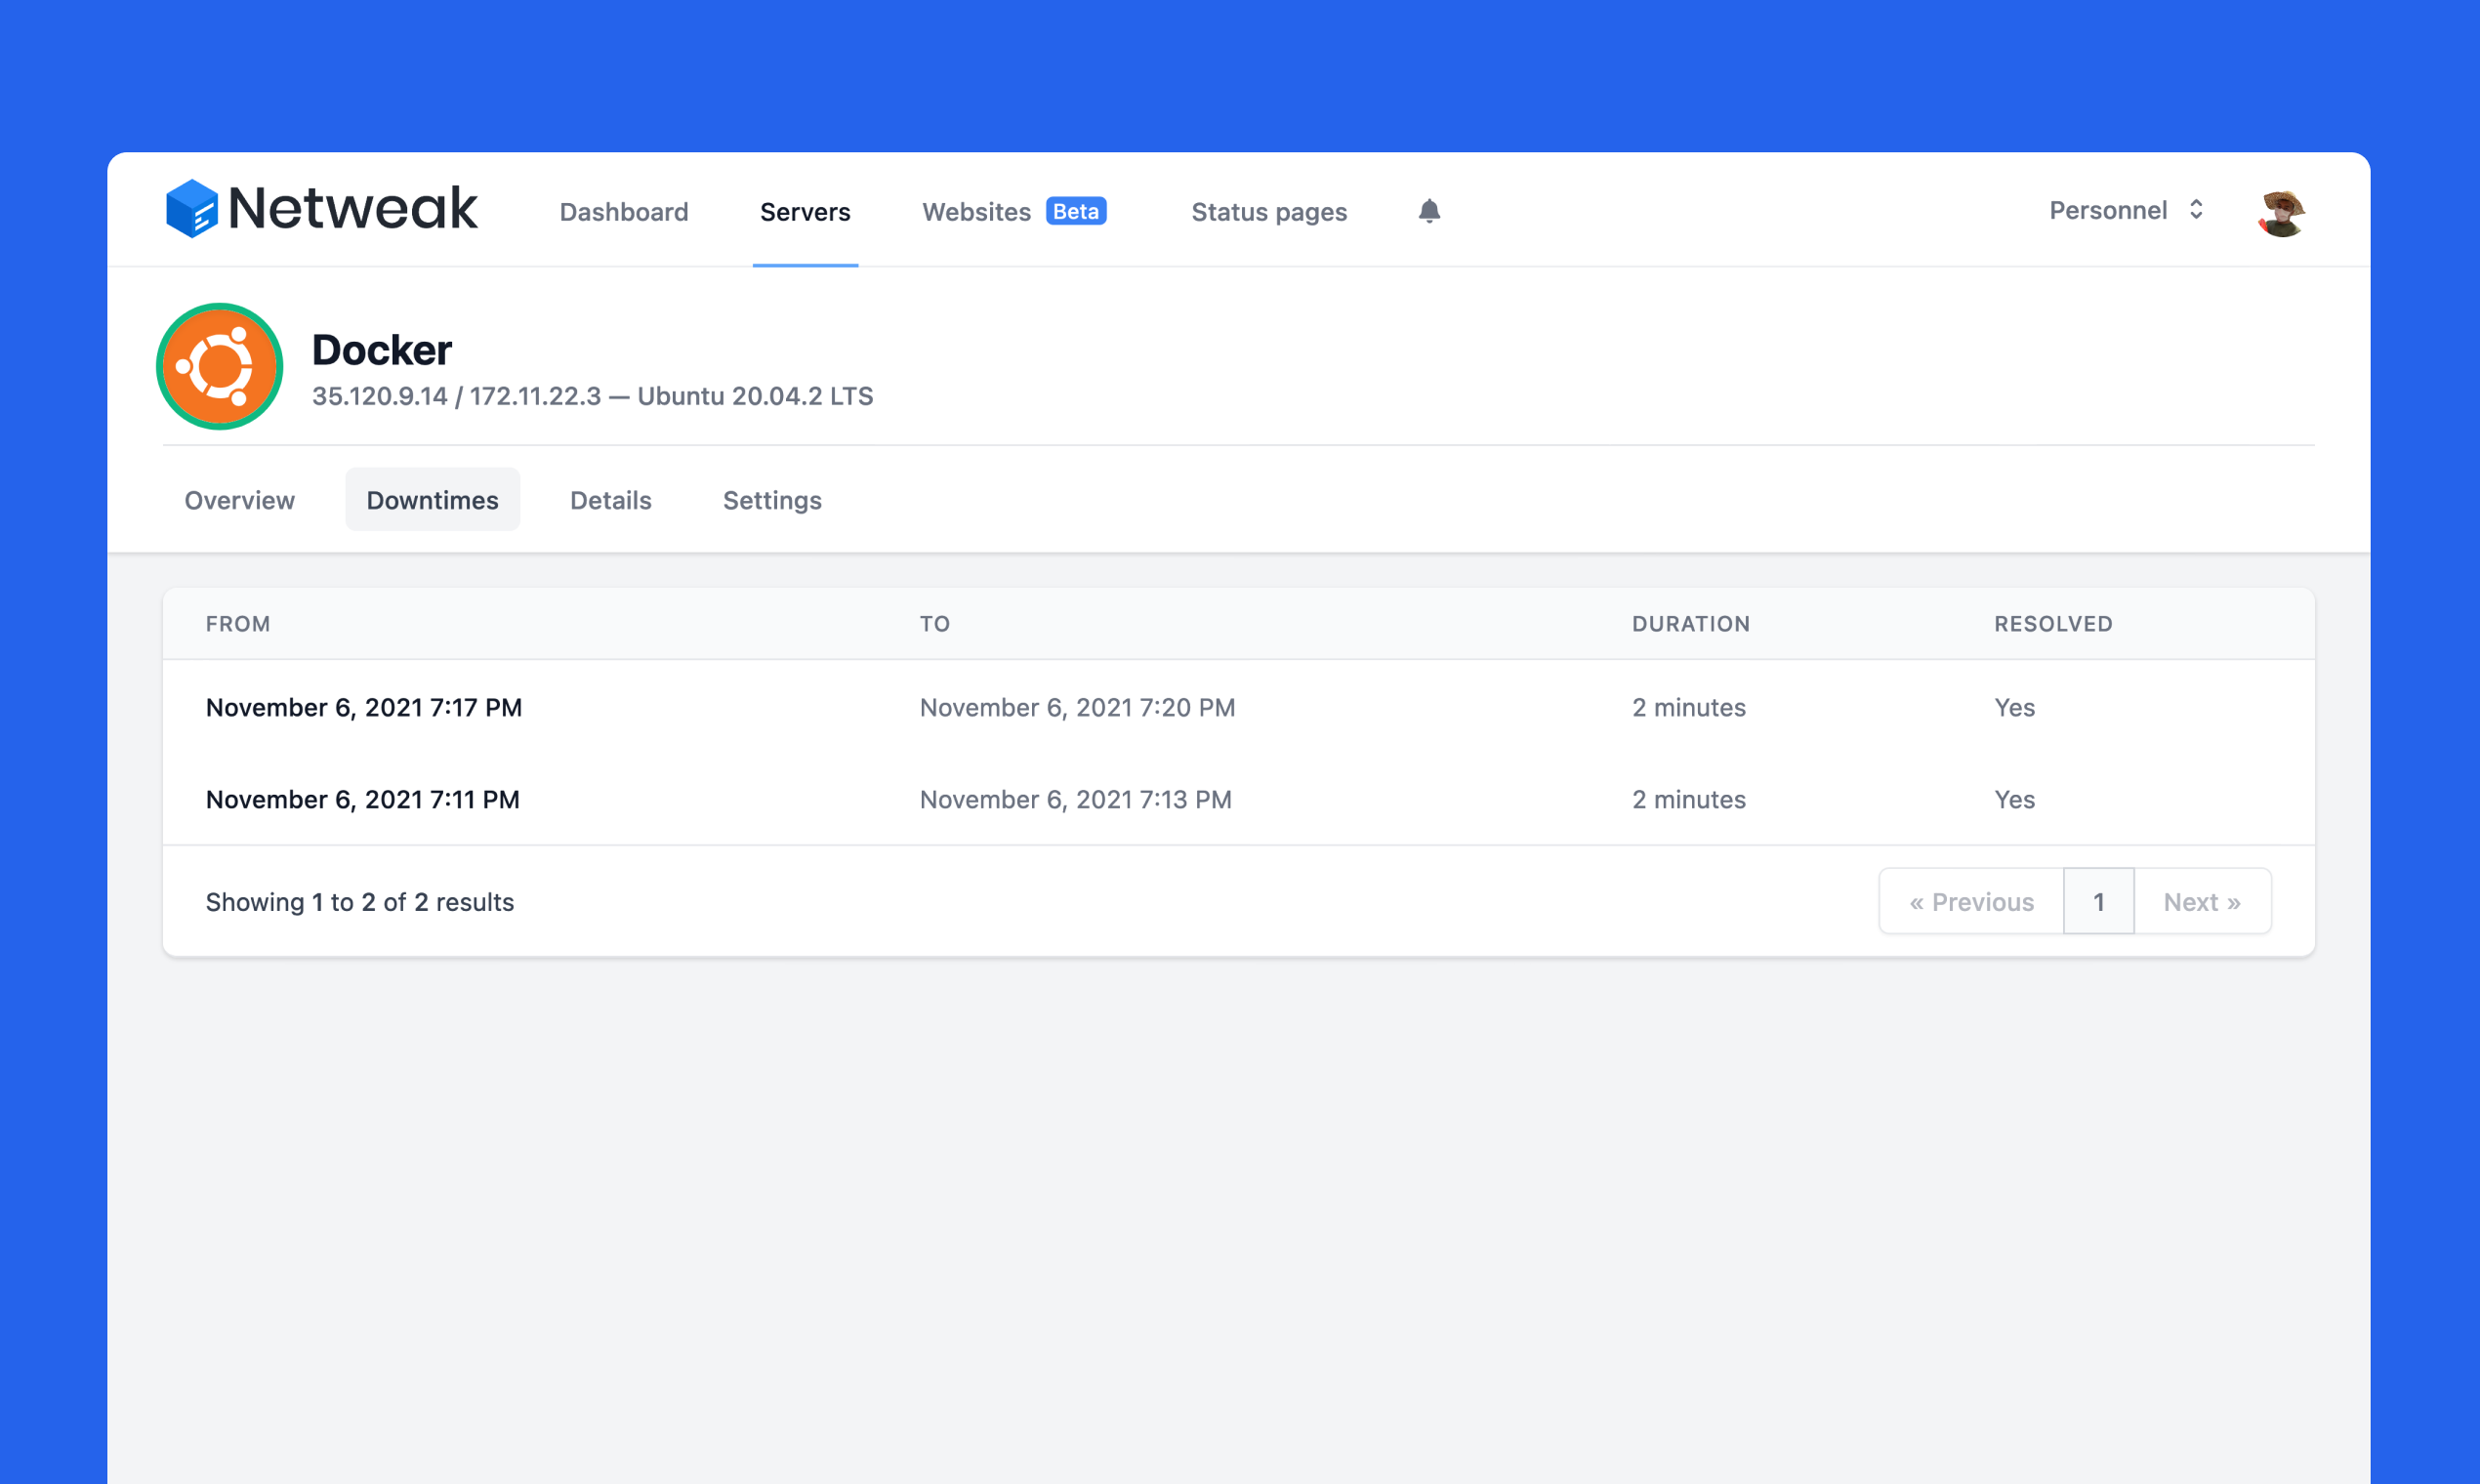Click the user avatar picture
The image size is (2480, 1484).
click(2281, 212)
